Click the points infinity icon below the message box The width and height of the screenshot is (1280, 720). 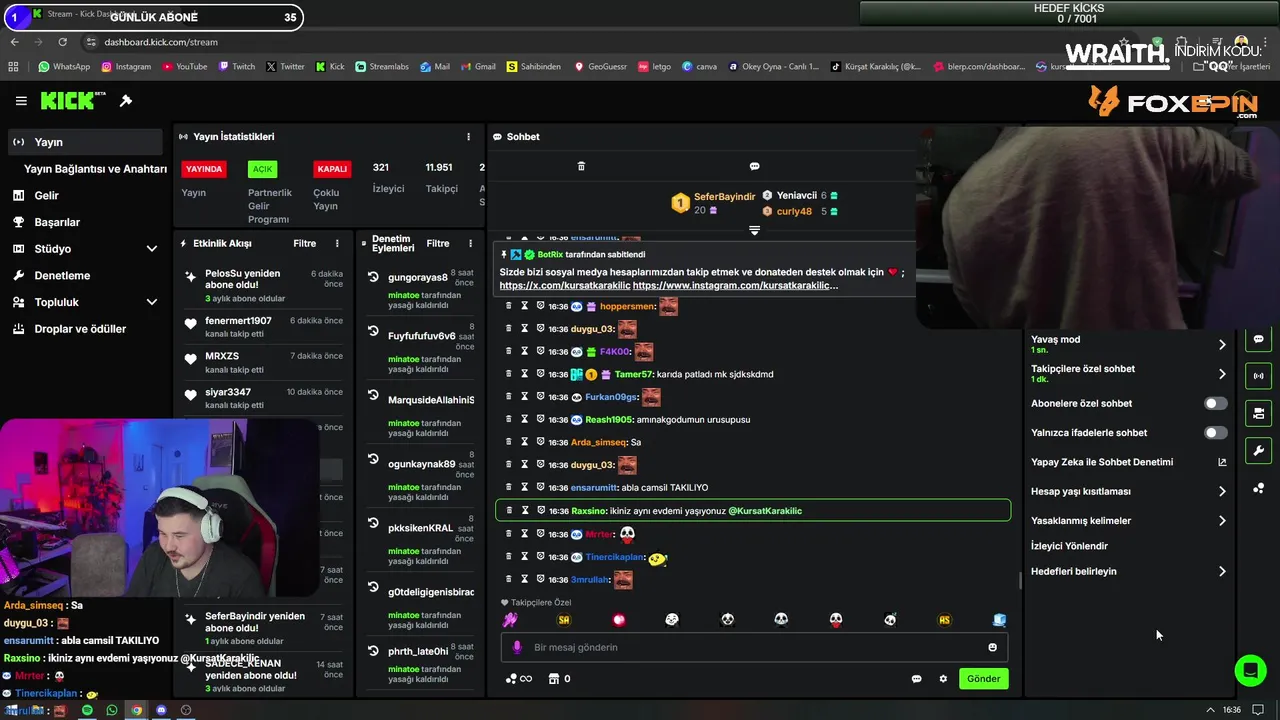pos(518,679)
